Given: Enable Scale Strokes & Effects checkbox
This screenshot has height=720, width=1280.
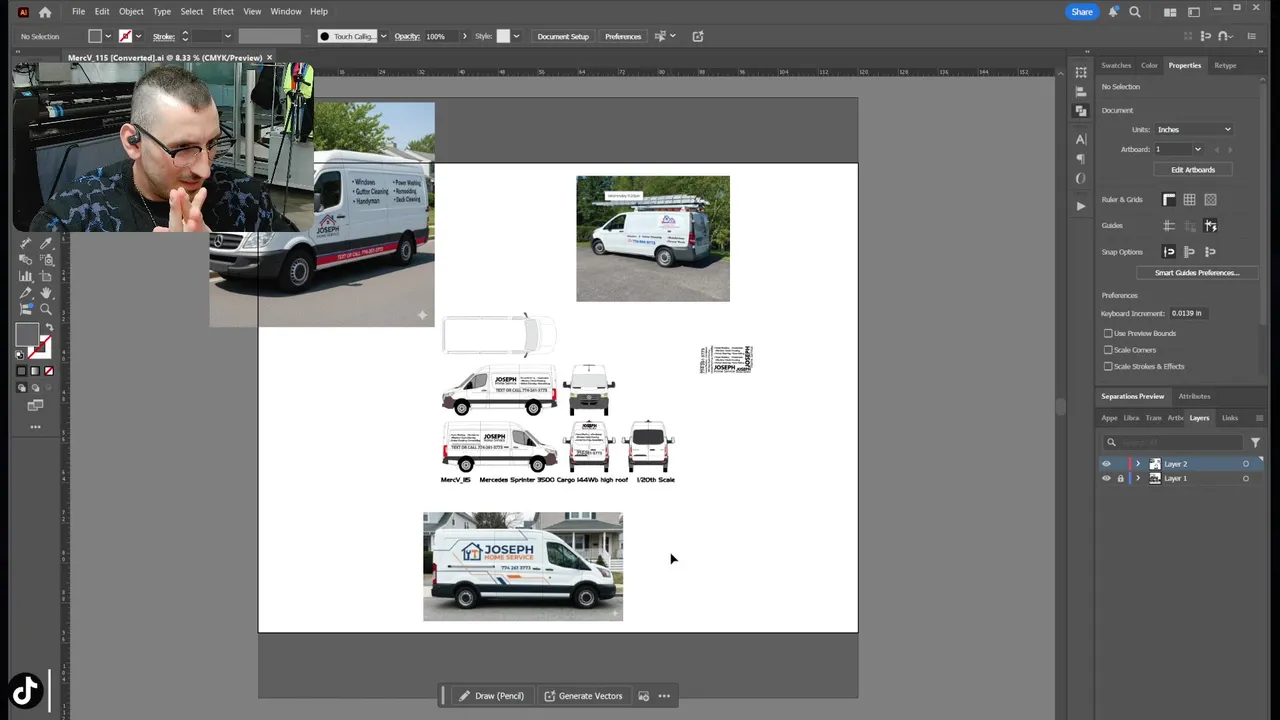Looking at the screenshot, I should tap(1108, 366).
